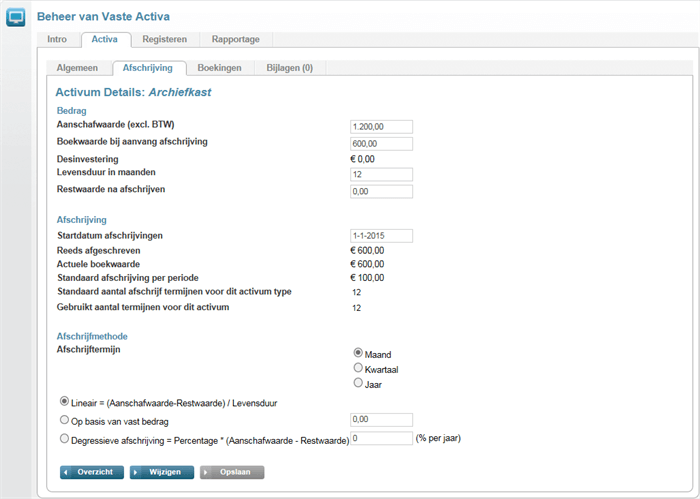Select the Maand radio button

pyautogui.click(x=358, y=353)
